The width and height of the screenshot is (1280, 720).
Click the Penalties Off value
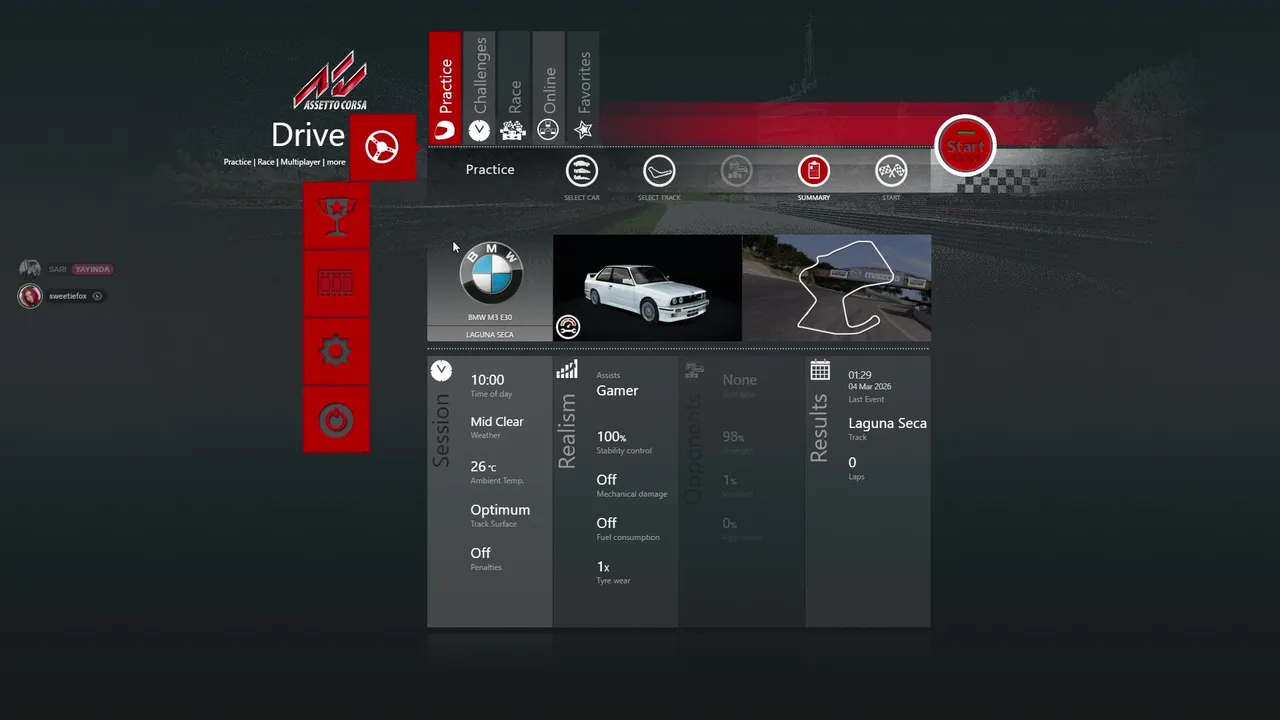pyautogui.click(x=481, y=553)
